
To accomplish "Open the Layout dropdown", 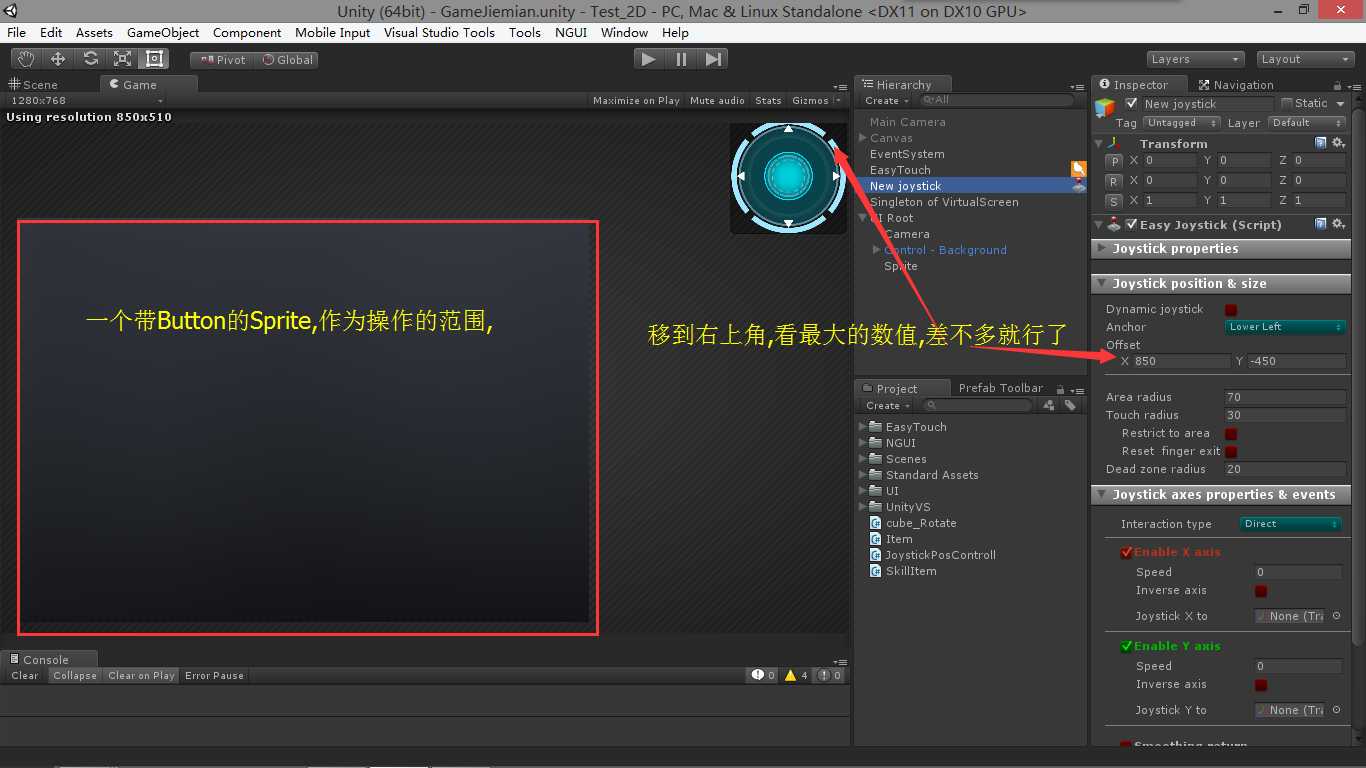I will click(x=1305, y=59).
